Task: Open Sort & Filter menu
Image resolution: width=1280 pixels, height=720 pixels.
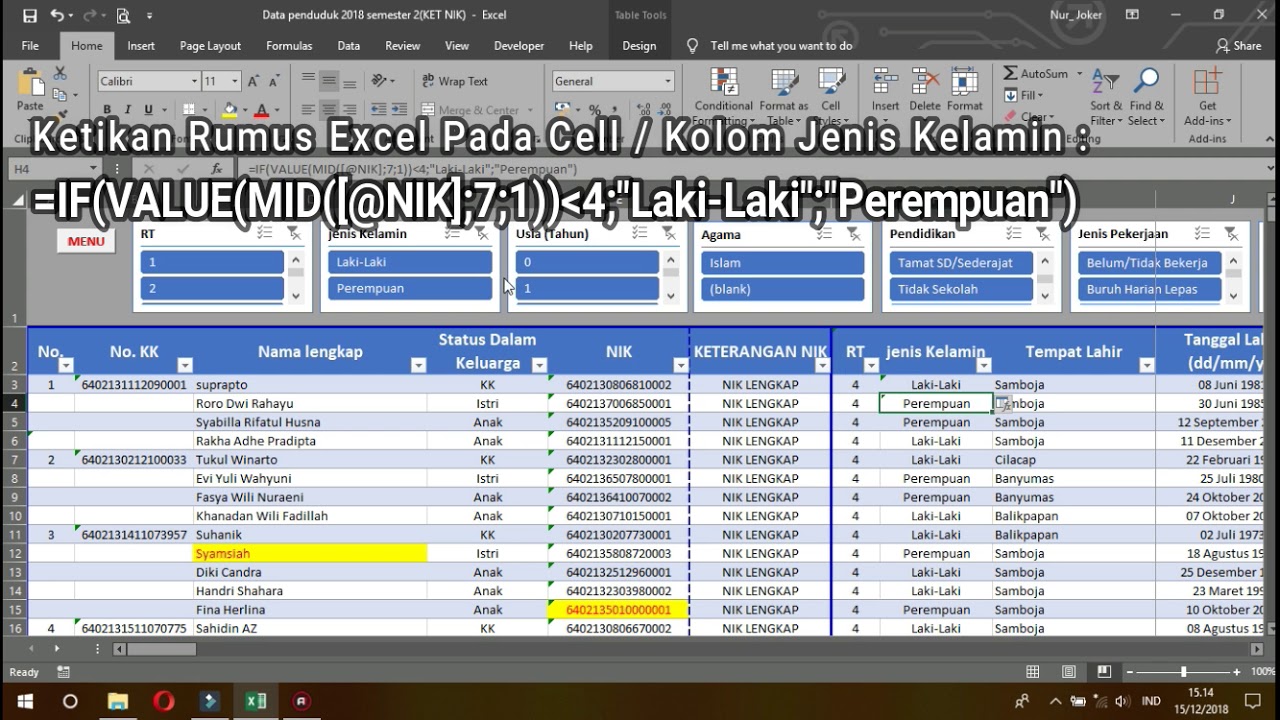Action: point(1107,97)
